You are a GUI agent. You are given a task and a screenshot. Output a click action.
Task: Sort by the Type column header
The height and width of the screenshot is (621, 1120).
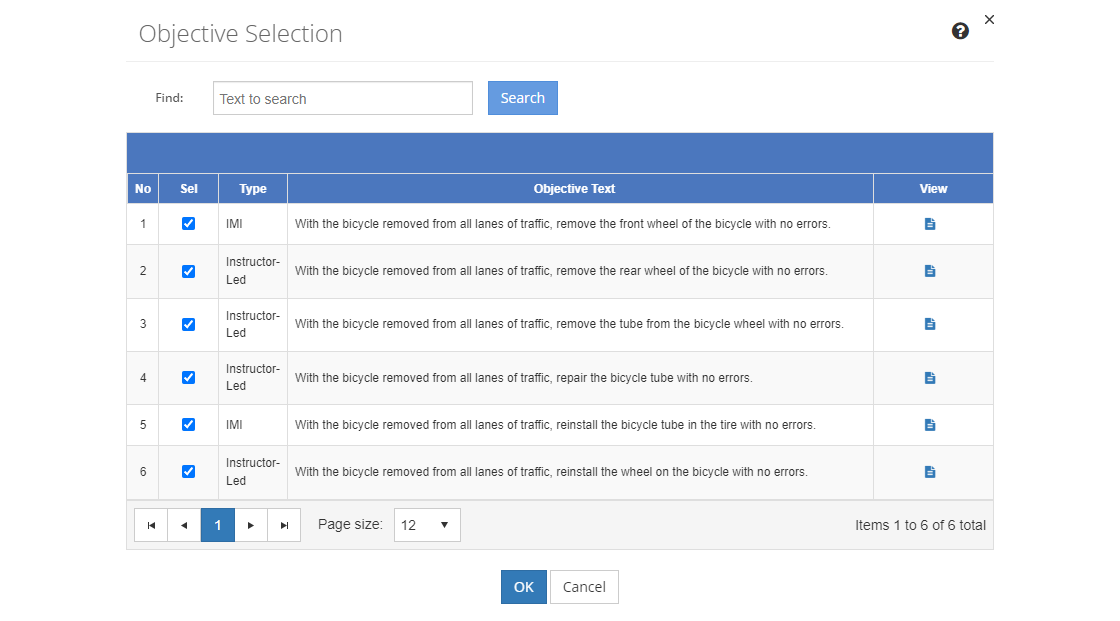[253, 189]
